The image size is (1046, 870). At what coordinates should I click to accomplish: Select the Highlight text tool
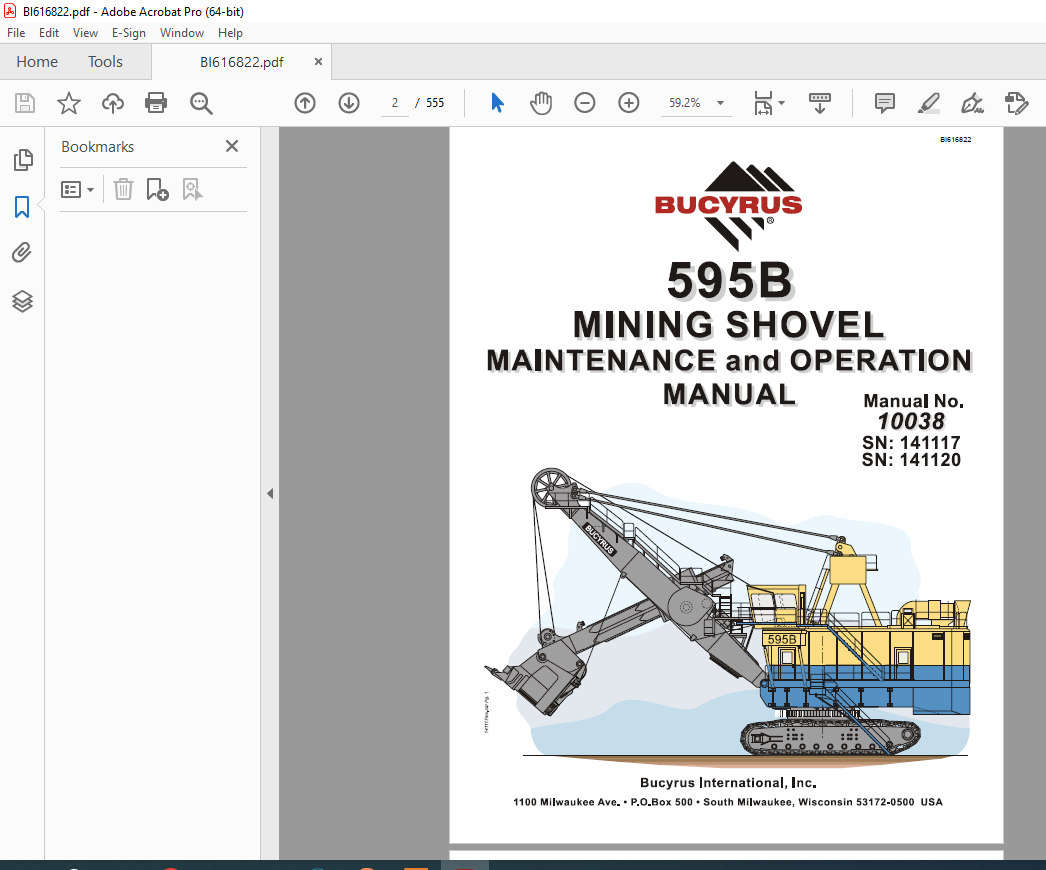point(929,103)
